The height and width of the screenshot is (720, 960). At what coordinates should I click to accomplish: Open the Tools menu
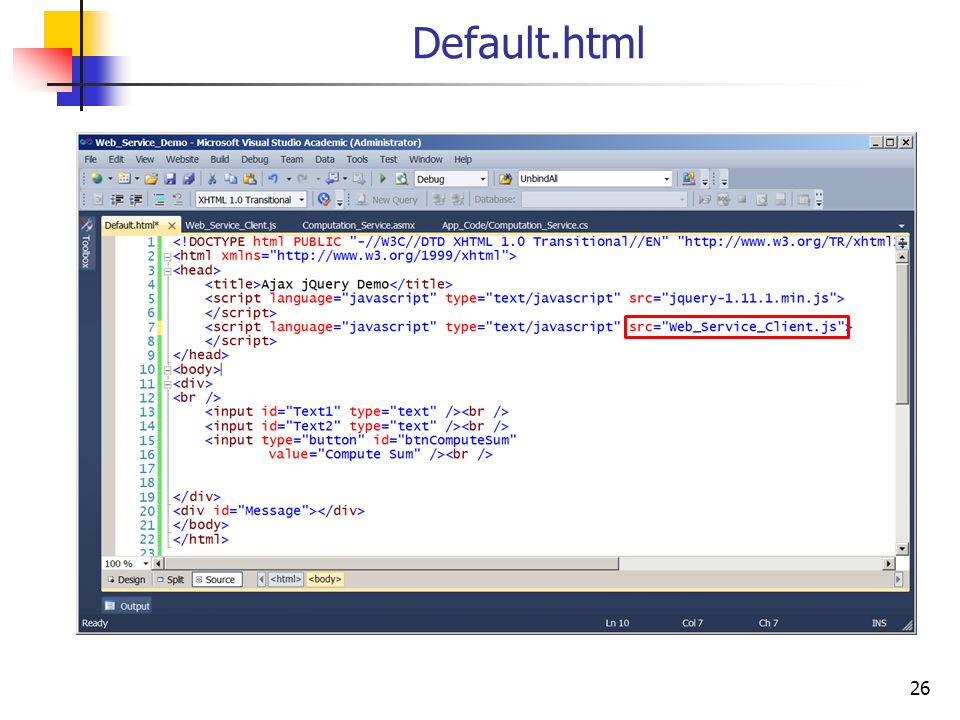(x=357, y=160)
